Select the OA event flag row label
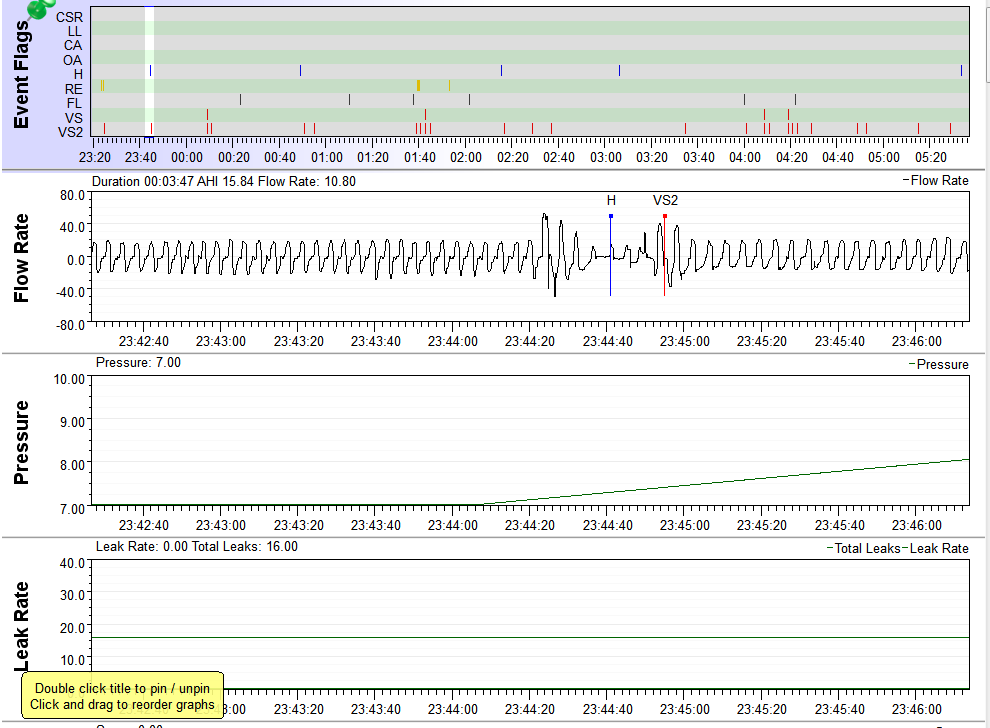The image size is (990, 728). pyautogui.click(x=73, y=60)
